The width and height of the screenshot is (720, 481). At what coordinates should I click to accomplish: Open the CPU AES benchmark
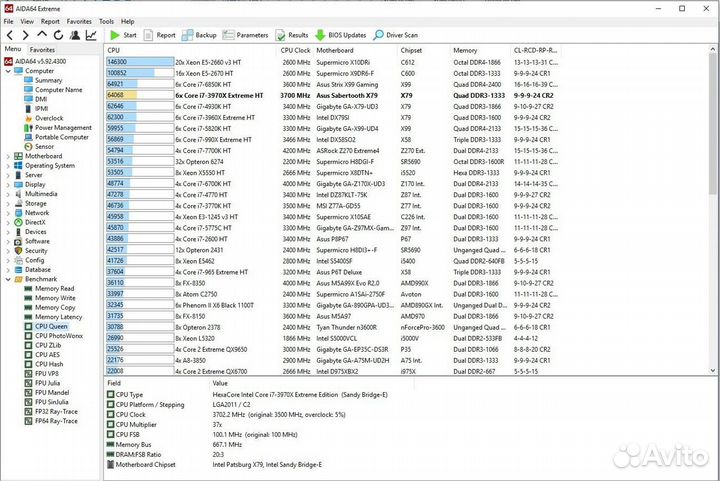pos(47,354)
